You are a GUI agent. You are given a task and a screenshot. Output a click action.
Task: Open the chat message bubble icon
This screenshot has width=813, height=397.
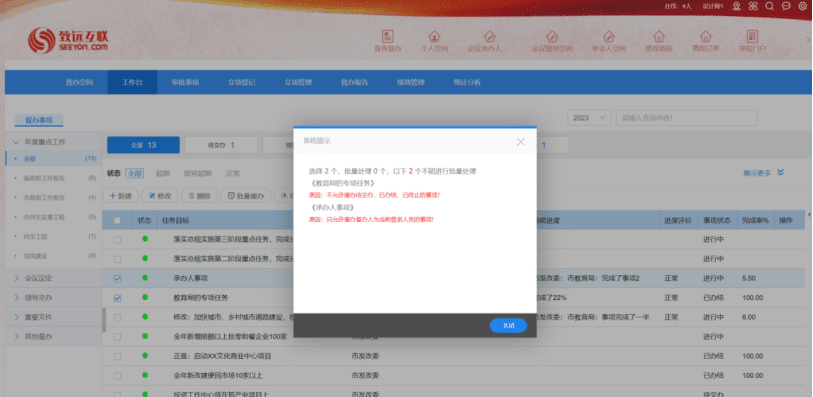point(786,6)
